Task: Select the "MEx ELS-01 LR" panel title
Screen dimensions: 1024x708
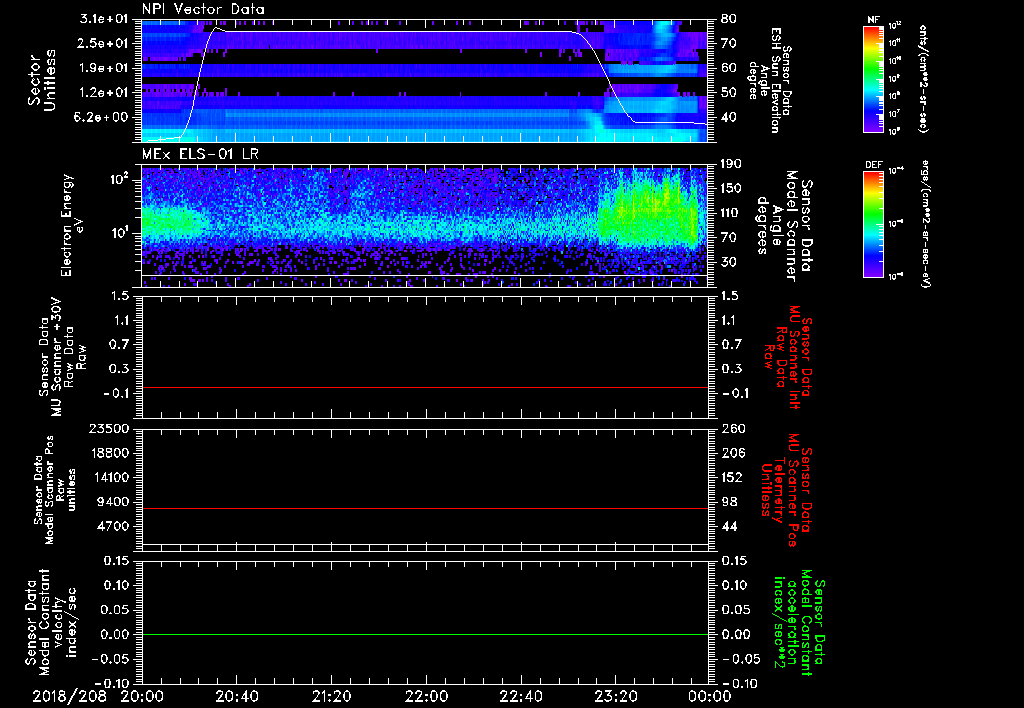Action: coord(199,155)
